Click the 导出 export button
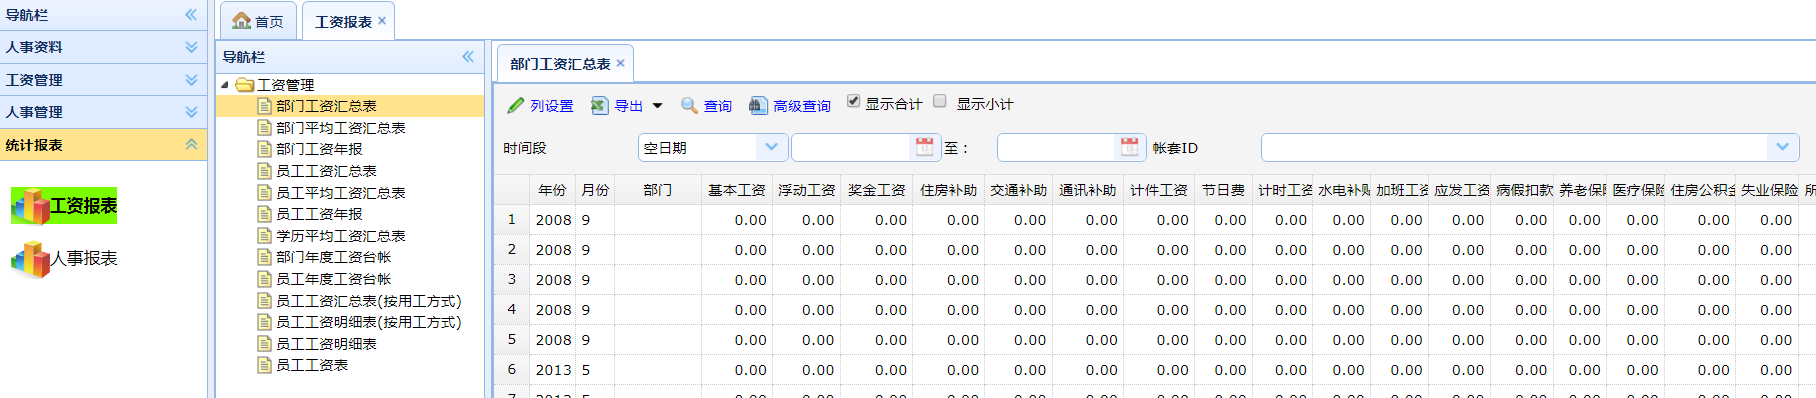The image size is (1816, 398). (x=617, y=105)
